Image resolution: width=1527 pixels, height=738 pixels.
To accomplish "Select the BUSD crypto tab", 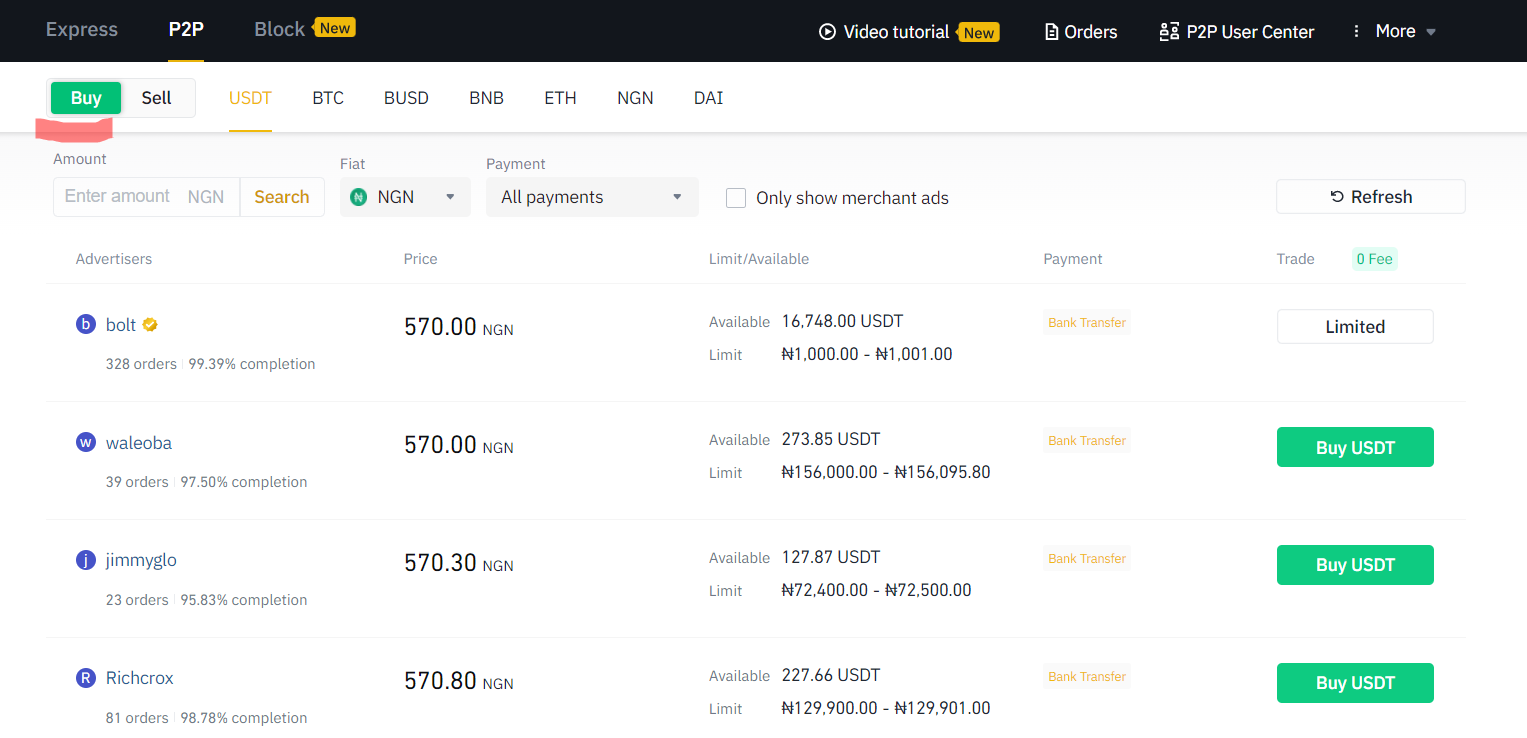I will [x=406, y=98].
